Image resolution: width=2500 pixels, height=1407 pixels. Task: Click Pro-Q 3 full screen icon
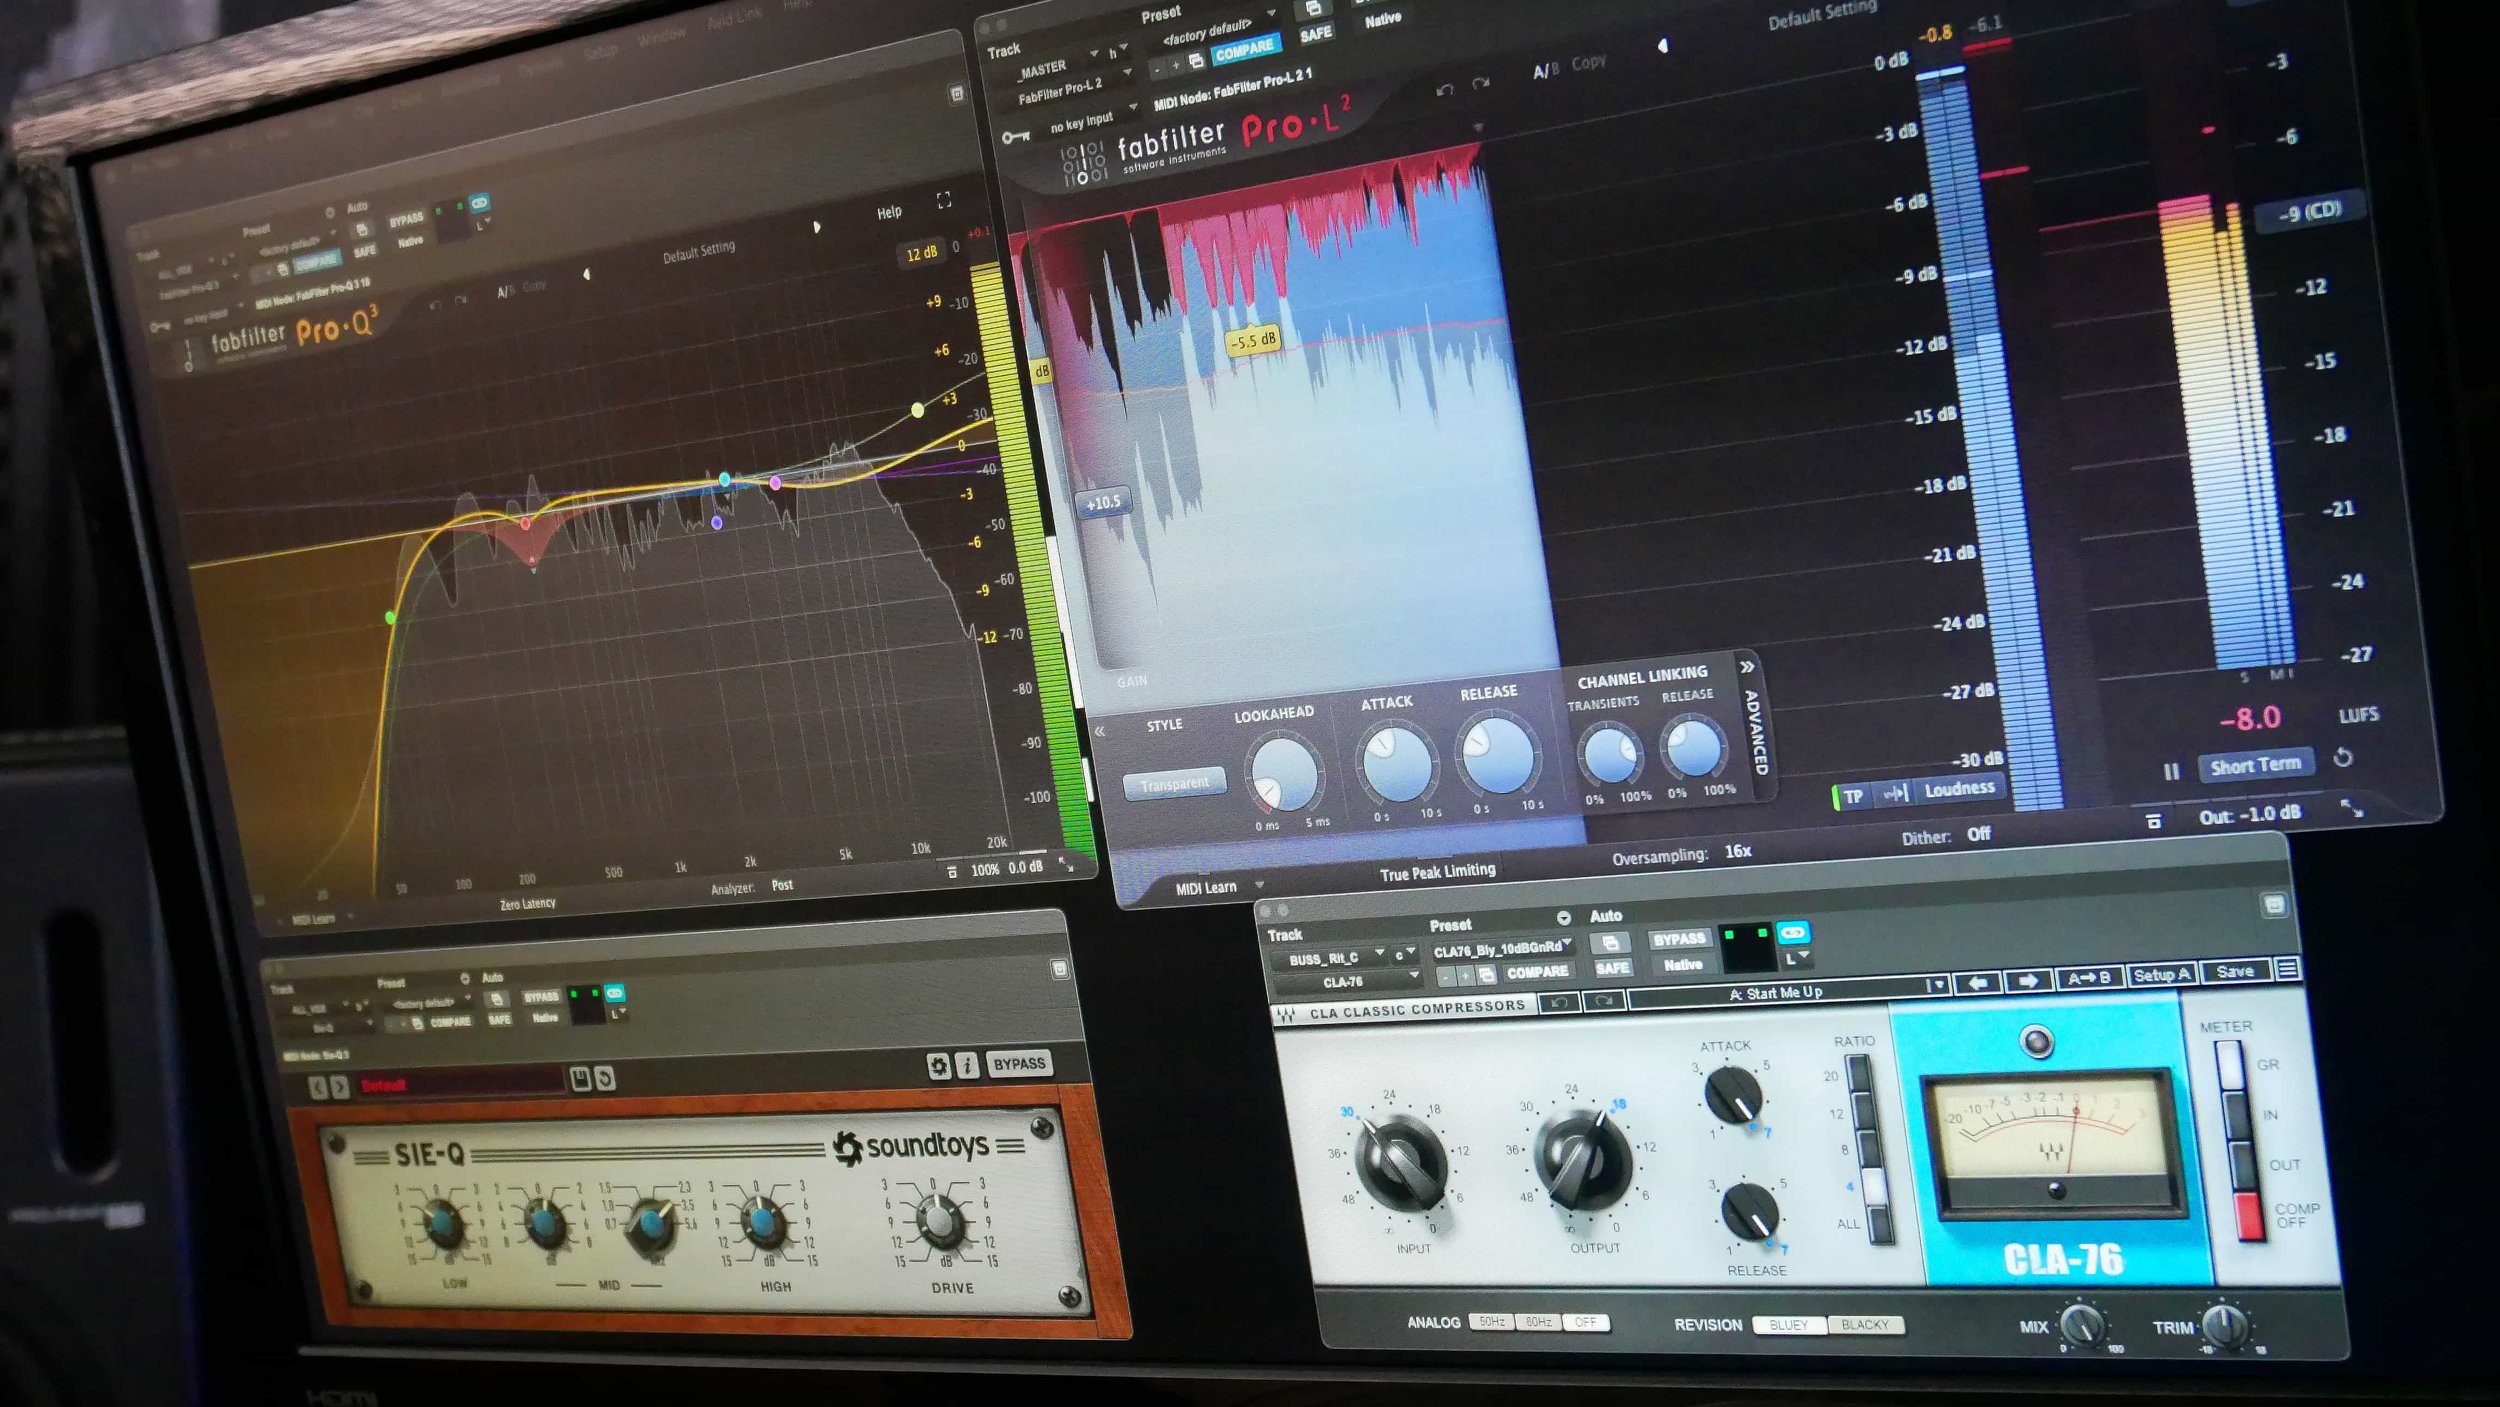(943, 200)
